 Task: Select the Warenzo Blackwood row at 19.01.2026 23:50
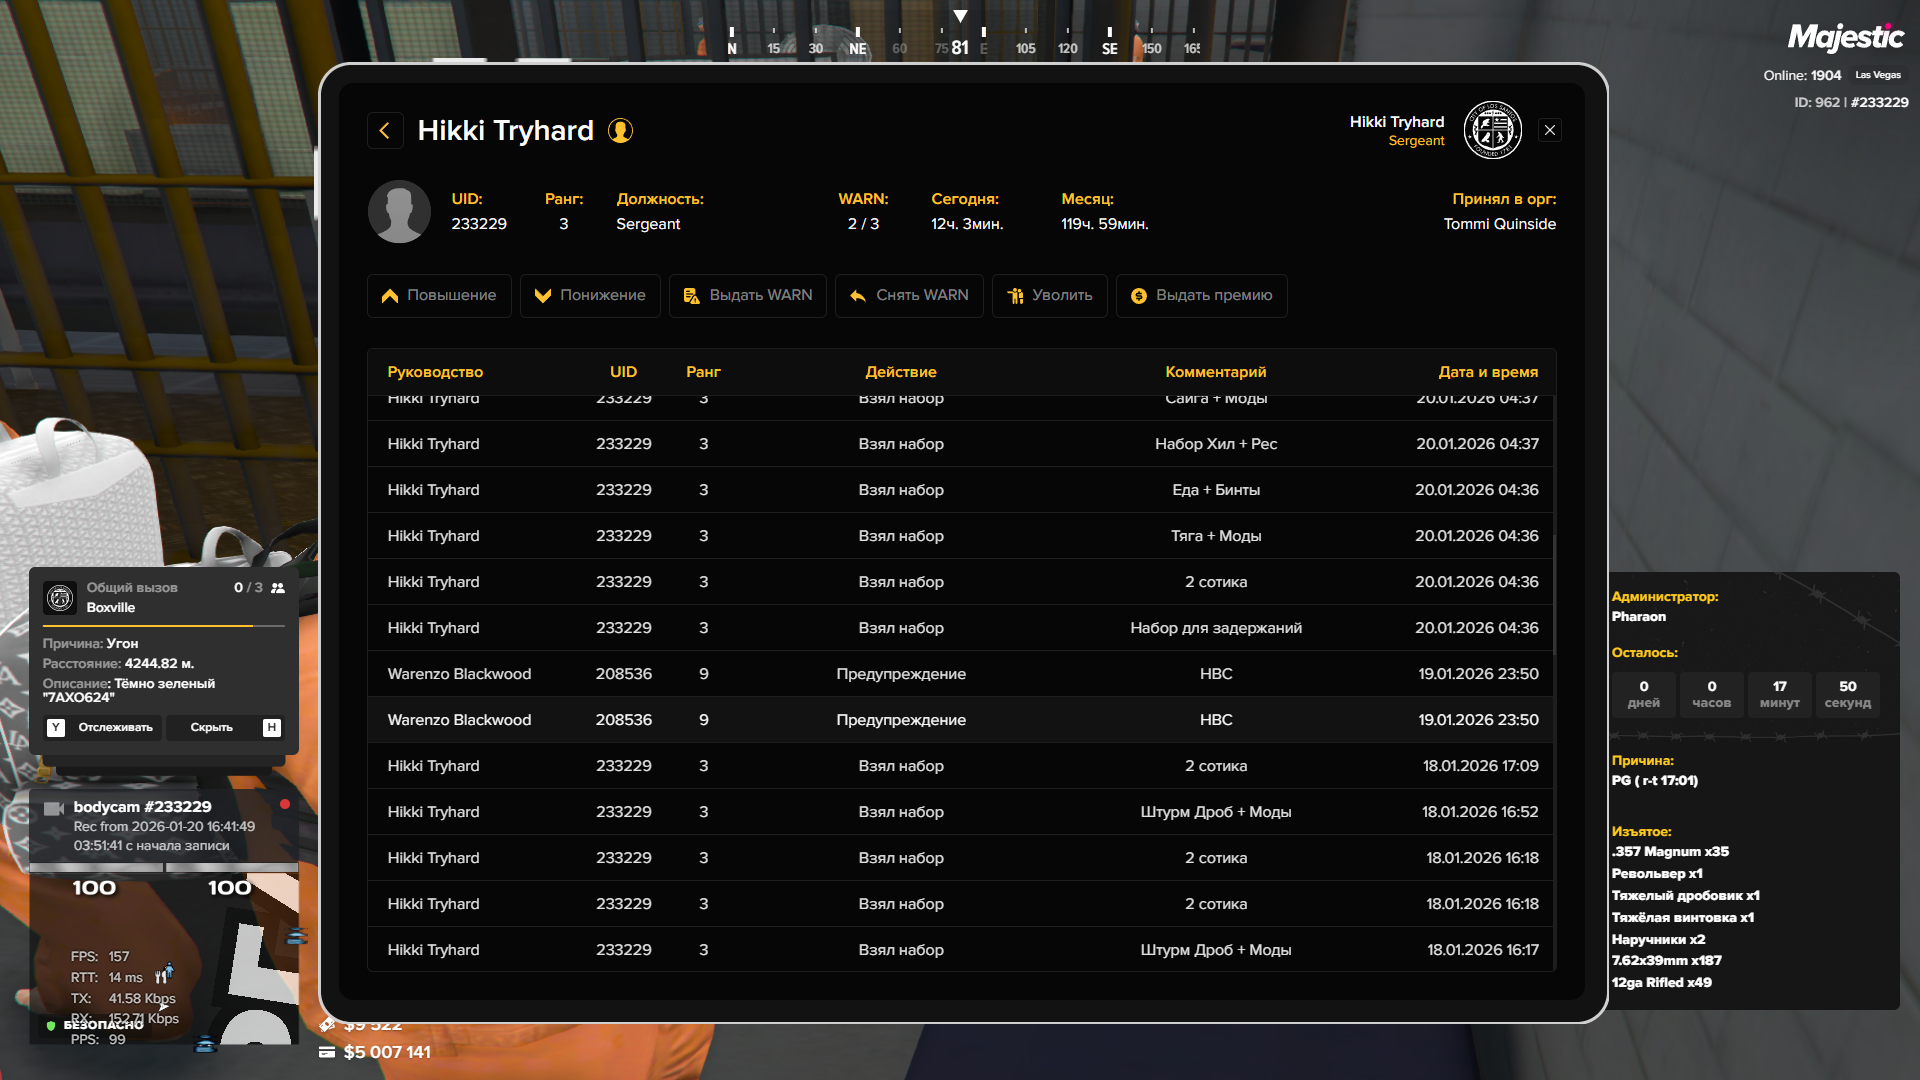[x=960, y=674]
